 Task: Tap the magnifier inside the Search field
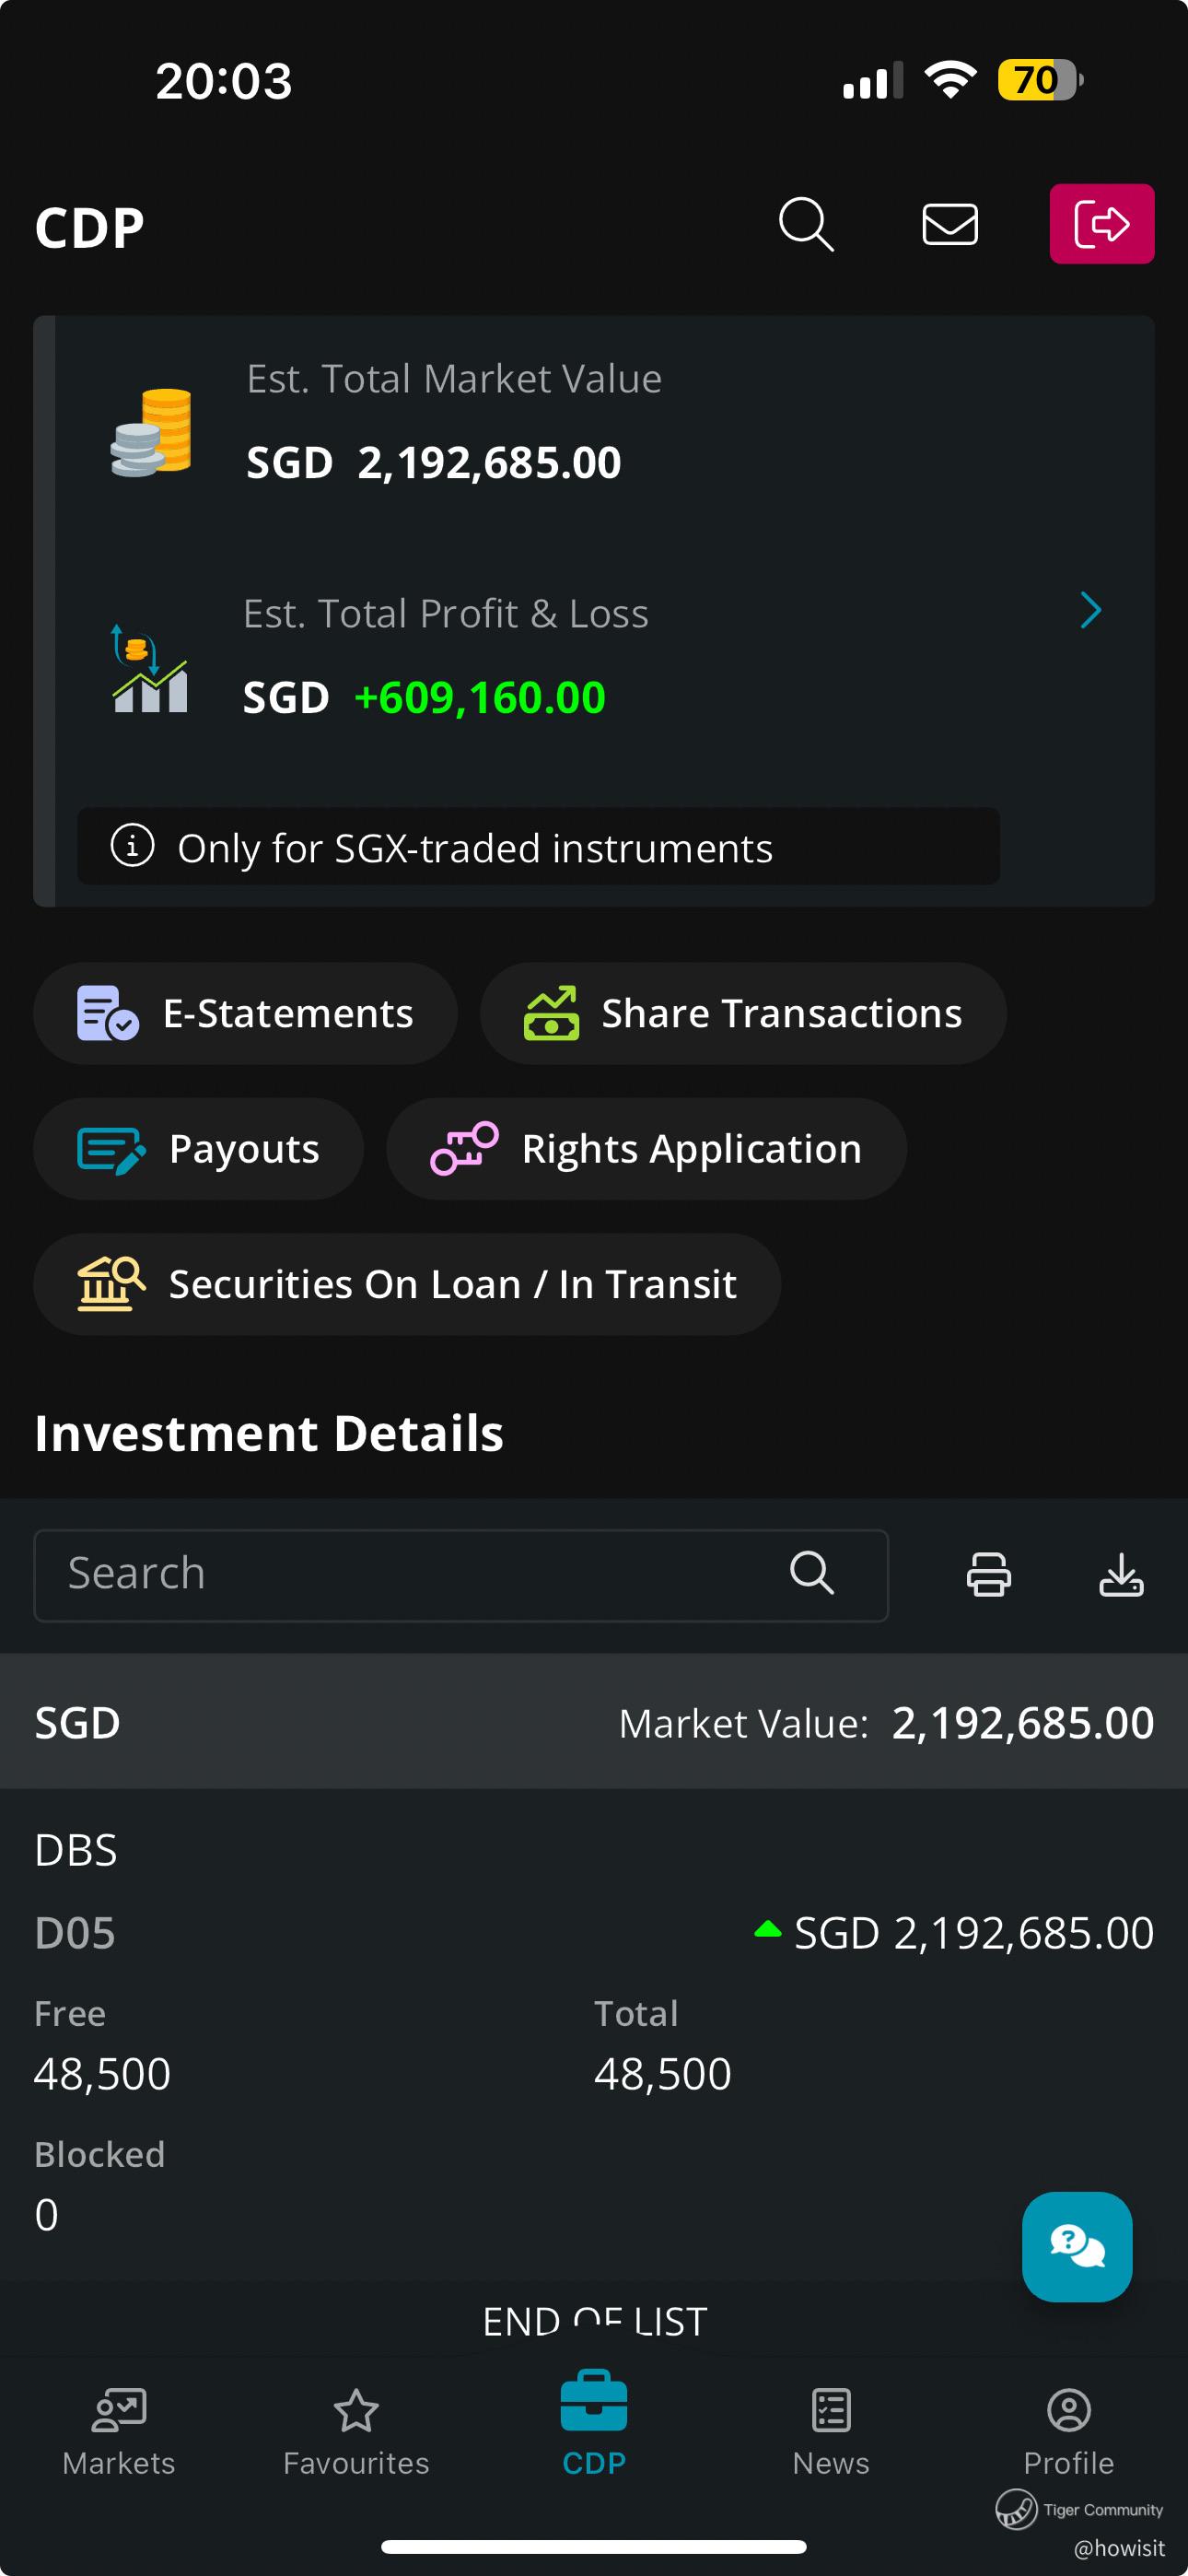811,1573
